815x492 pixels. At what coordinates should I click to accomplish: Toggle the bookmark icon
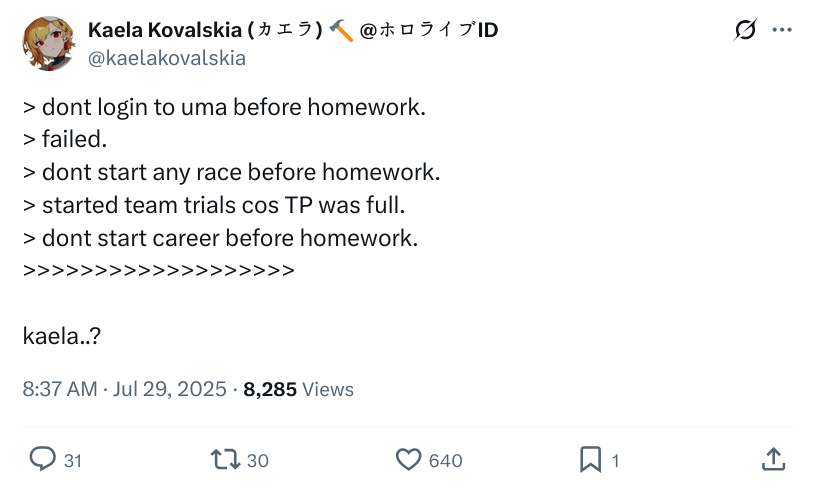pos(591,459)
